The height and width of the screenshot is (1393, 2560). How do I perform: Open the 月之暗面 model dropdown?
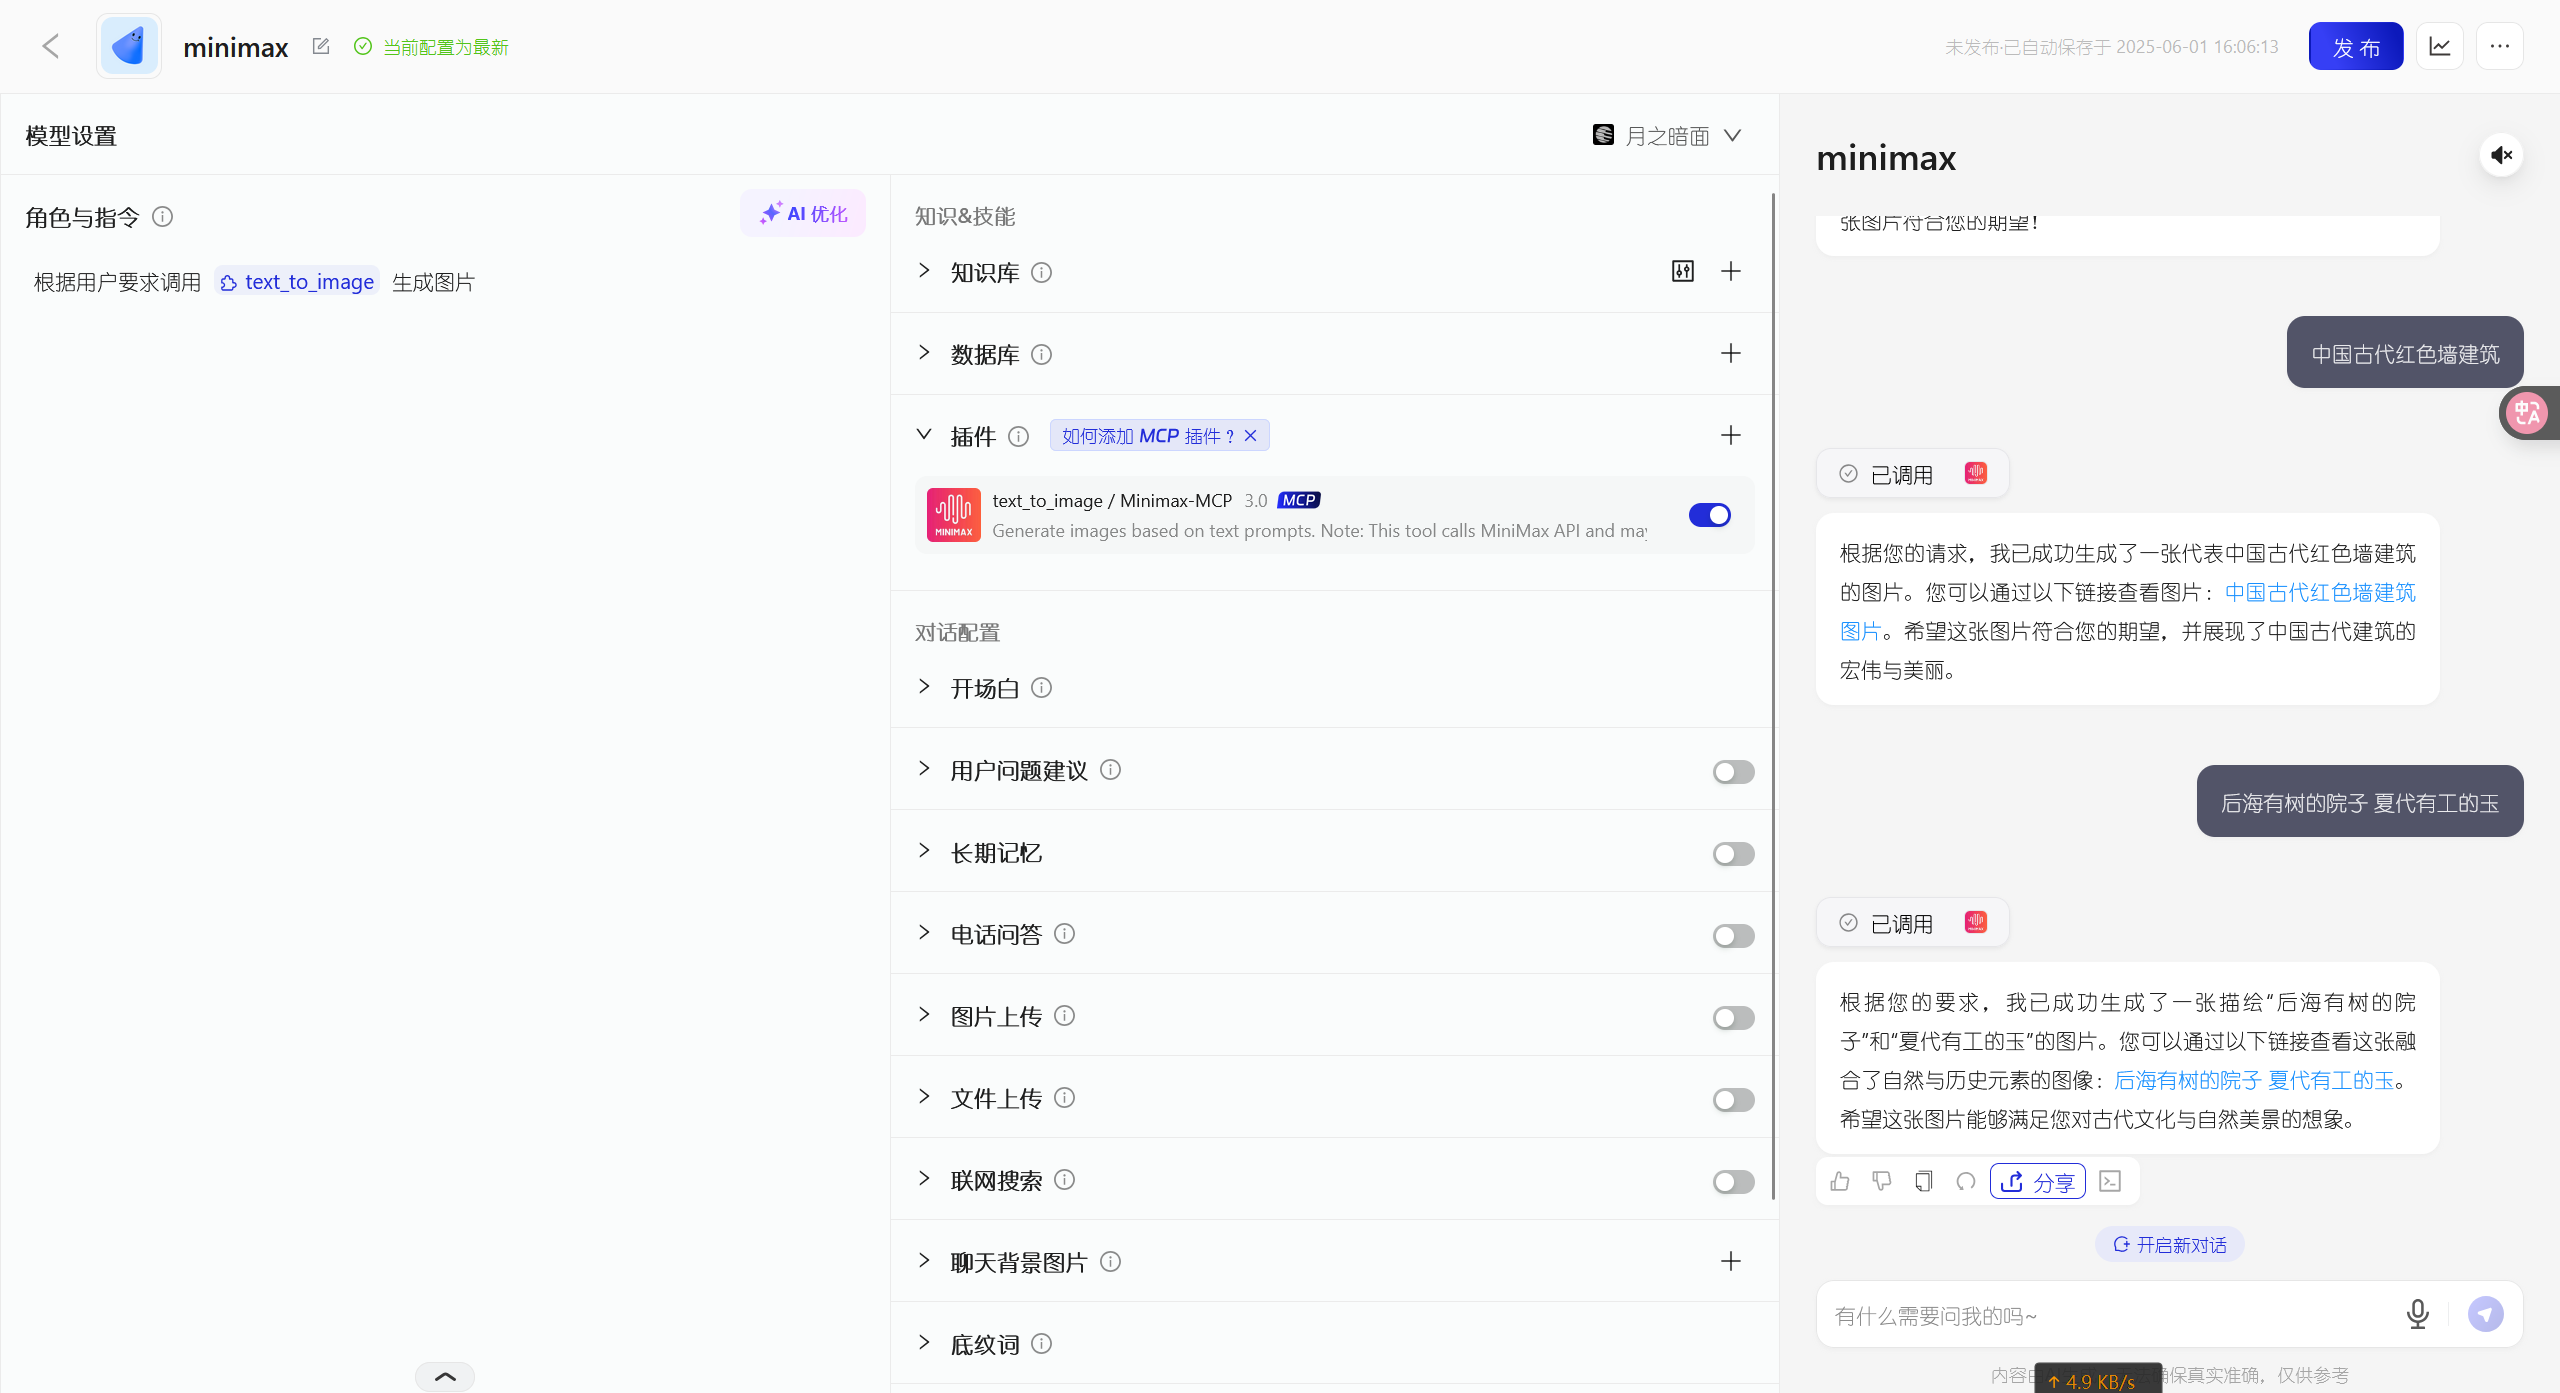(1667, 136)
